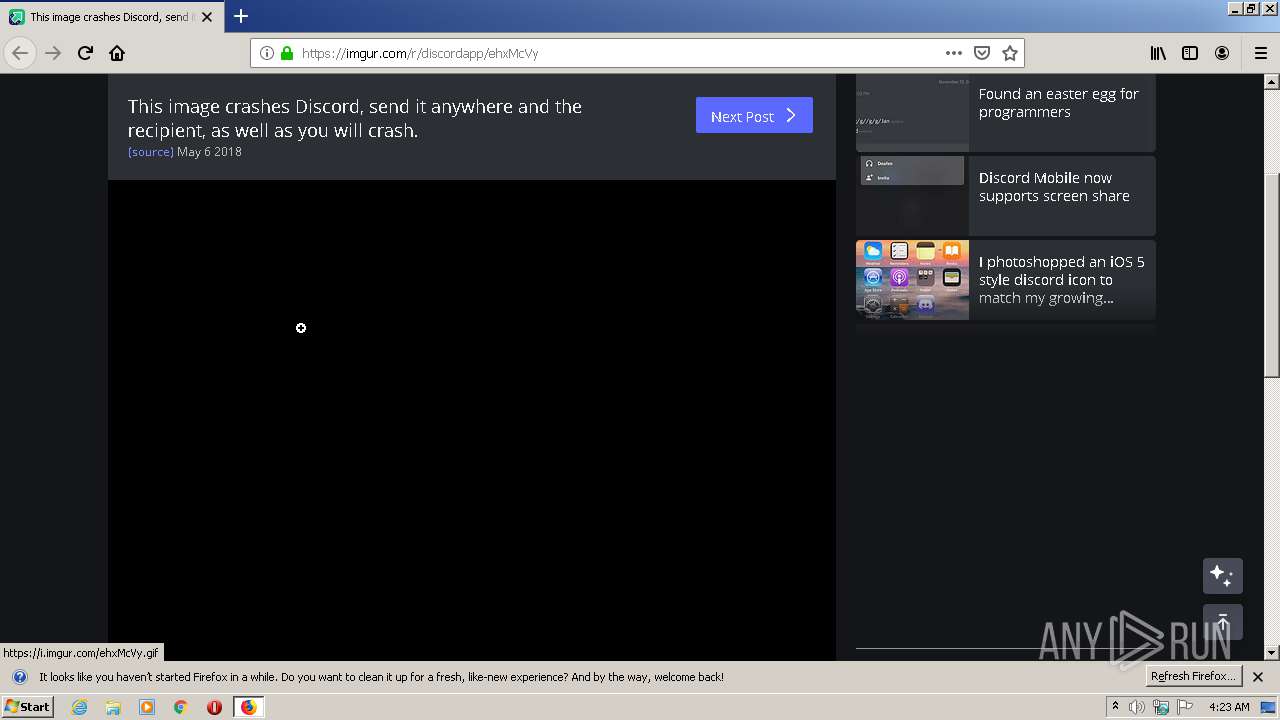Launch Internet Explorer from the taskbar

pyautogui.click(x=79, y=707)
